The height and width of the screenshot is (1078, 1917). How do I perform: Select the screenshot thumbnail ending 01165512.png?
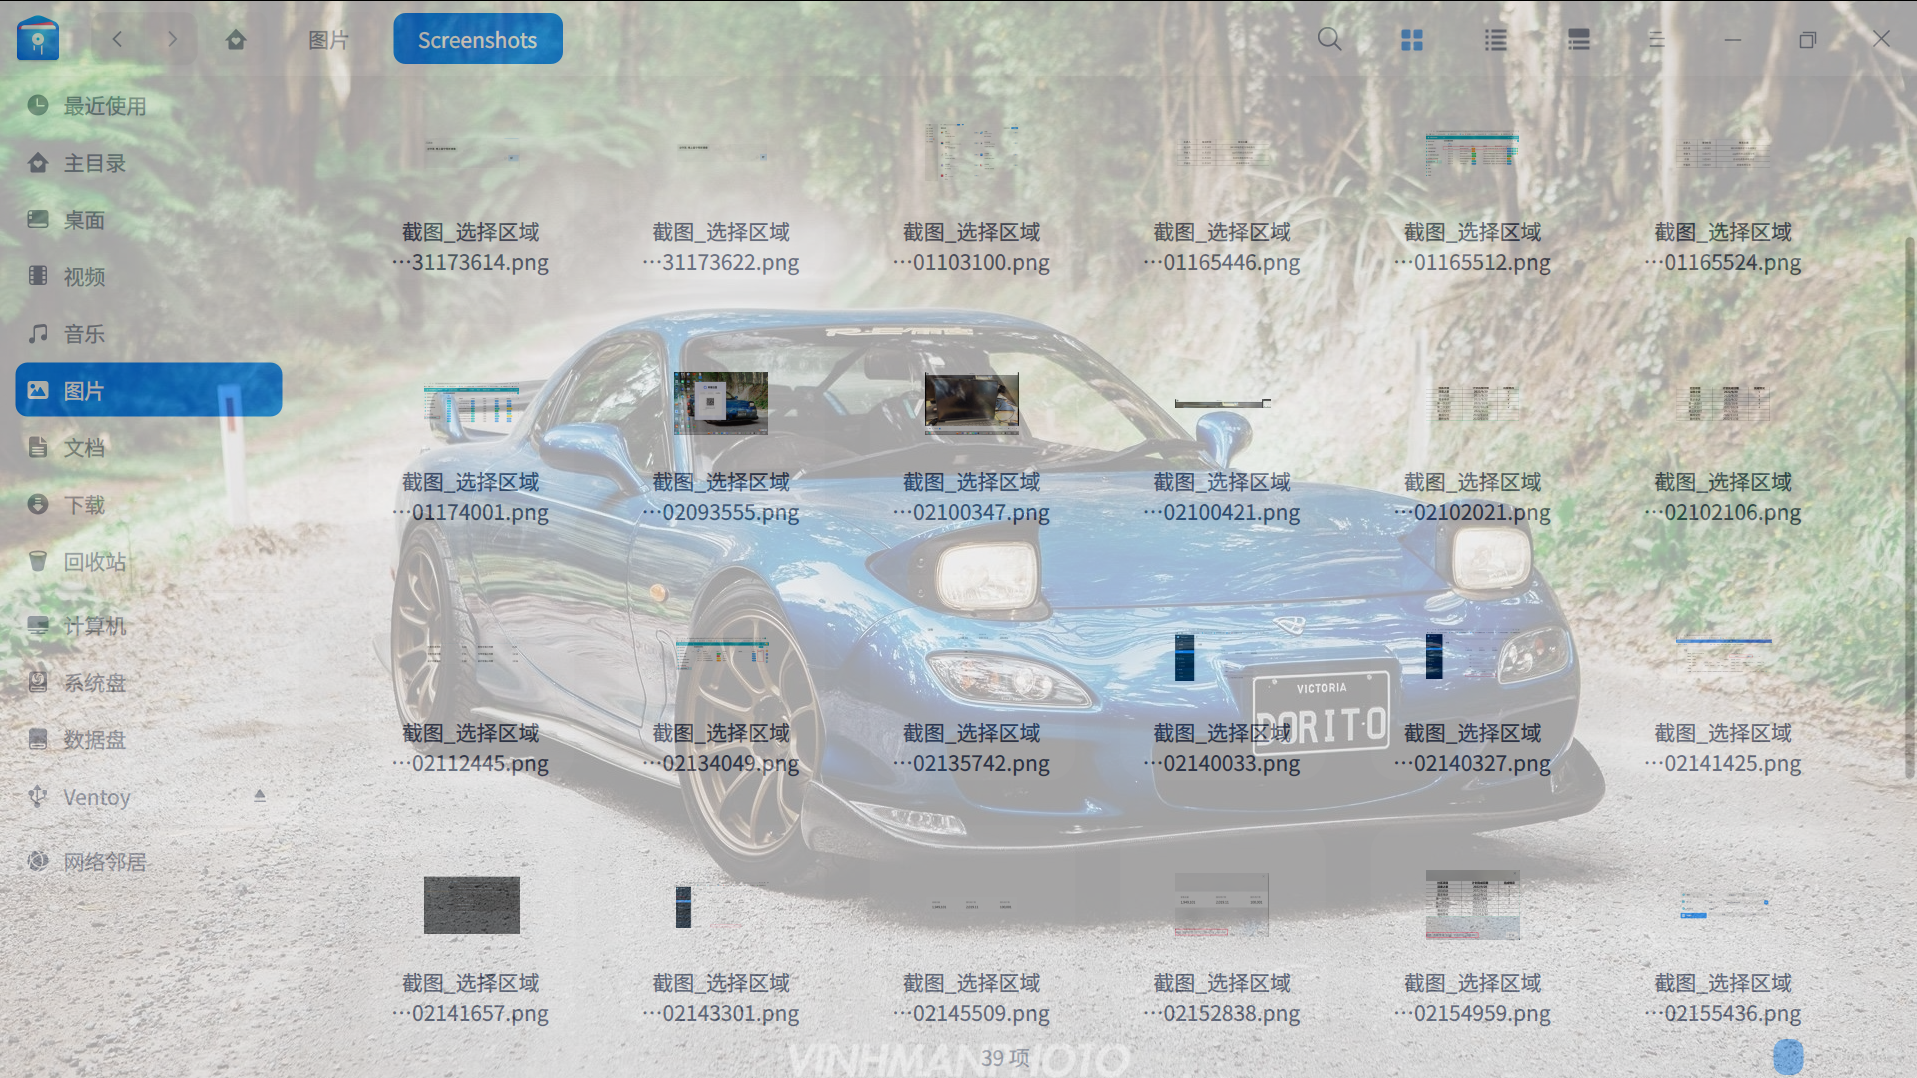click(x=1472, y=152)
